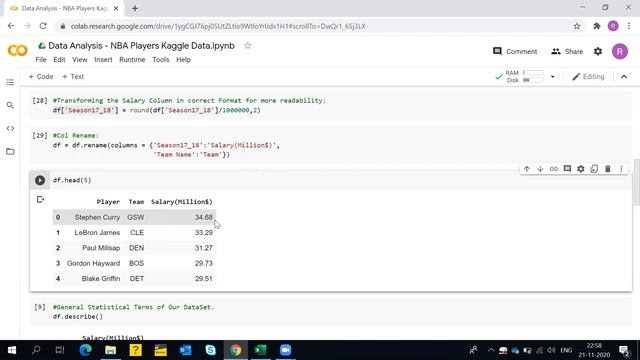The width and height of the screenshot is (640, 360).
Task: Open the Colab logo home
Action: point(18,51)
